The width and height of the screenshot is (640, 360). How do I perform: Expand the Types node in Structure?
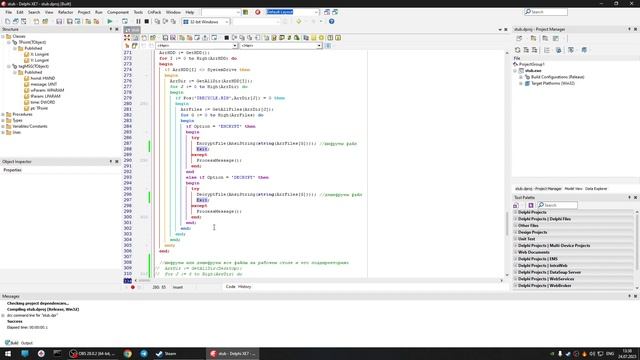click(3, 120)
